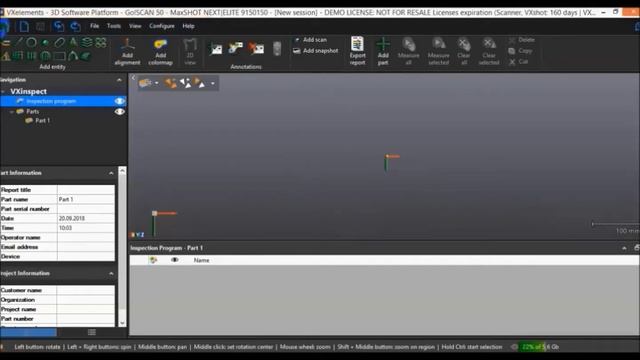Collapse the VXinspect tree node
This screenshot has height=360, width=640.
tap(3, 92)
